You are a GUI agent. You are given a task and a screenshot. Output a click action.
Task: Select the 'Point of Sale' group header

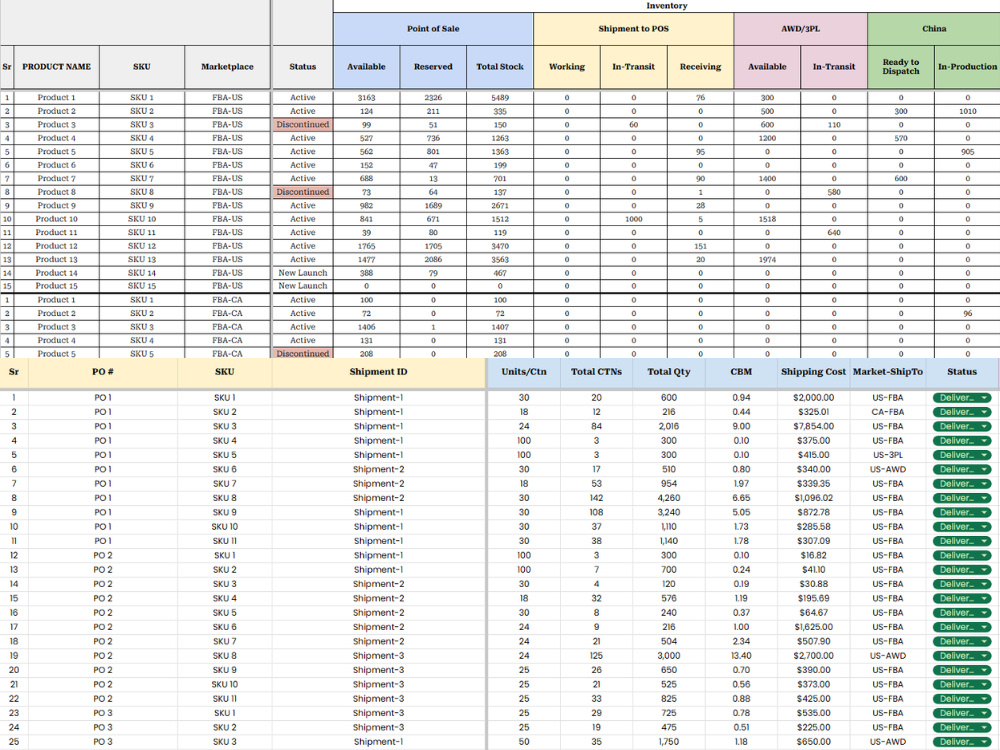(433, 29)
